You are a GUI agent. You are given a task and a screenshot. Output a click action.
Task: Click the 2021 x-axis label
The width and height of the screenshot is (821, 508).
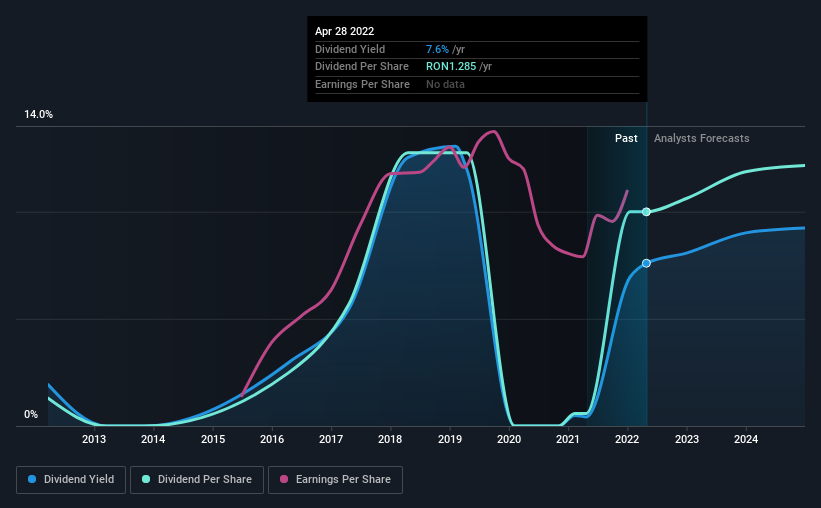(x=568, y=439)
